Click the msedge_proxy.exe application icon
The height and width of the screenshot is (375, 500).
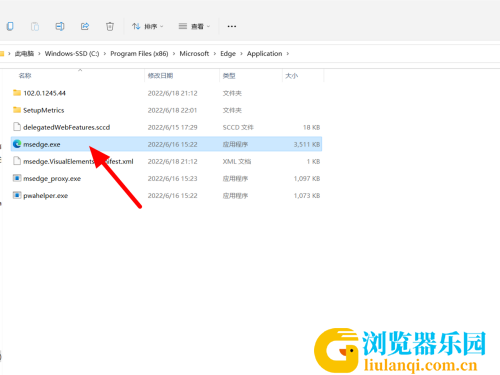coord(17,178)
